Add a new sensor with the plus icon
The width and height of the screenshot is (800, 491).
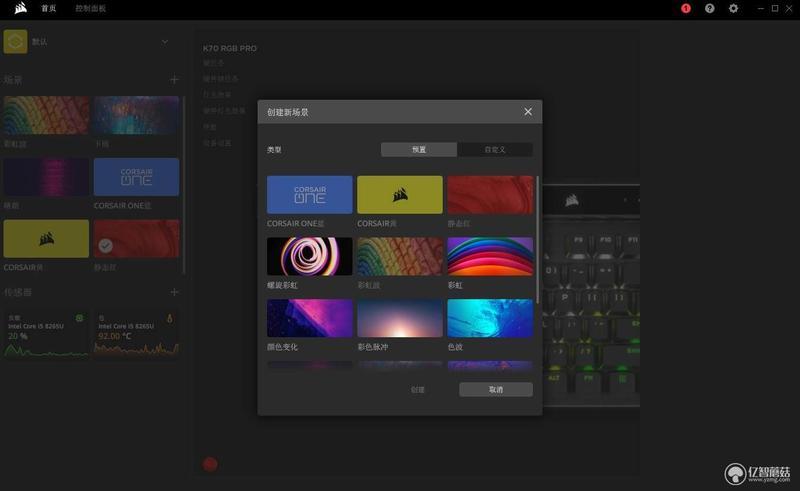[x=174, y=292]
